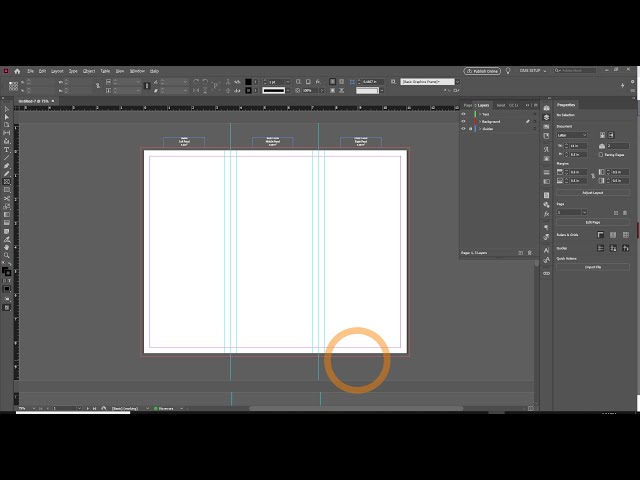Select the Type tool
Image resolution: width=640 pixels, height=480 pixels.
point(7,150)
